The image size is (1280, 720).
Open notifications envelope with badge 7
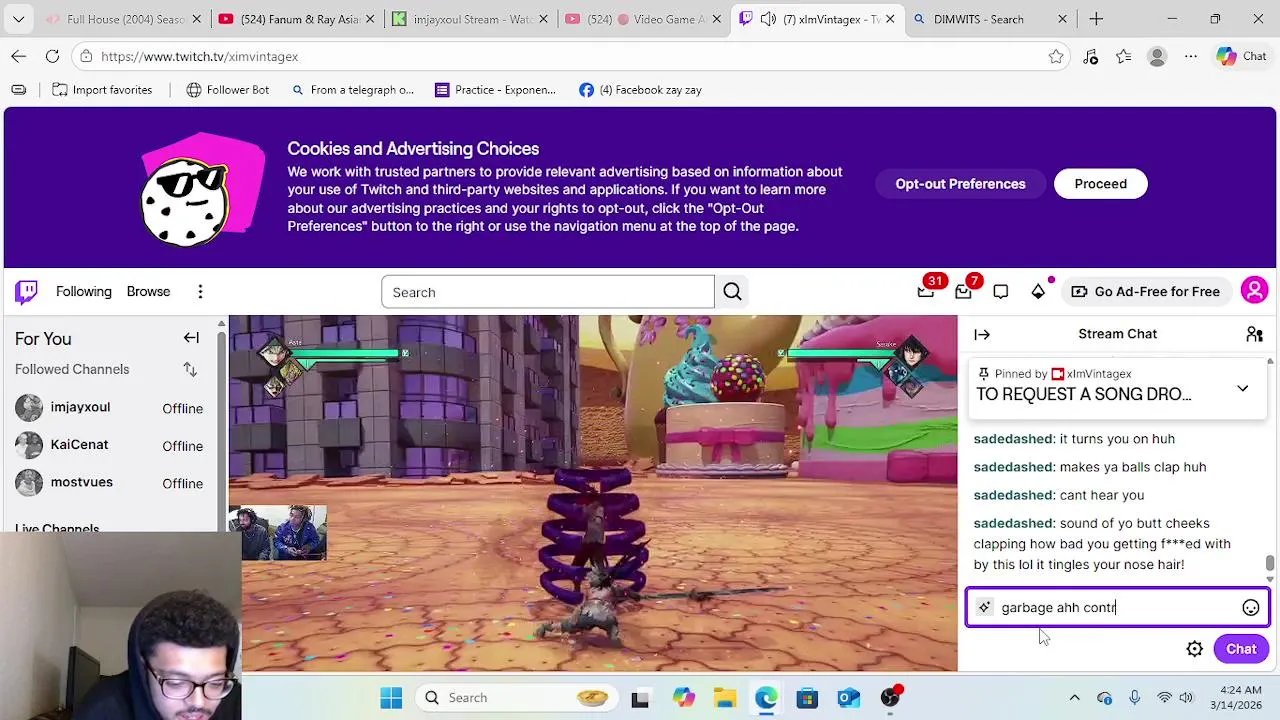coord(963,292)
